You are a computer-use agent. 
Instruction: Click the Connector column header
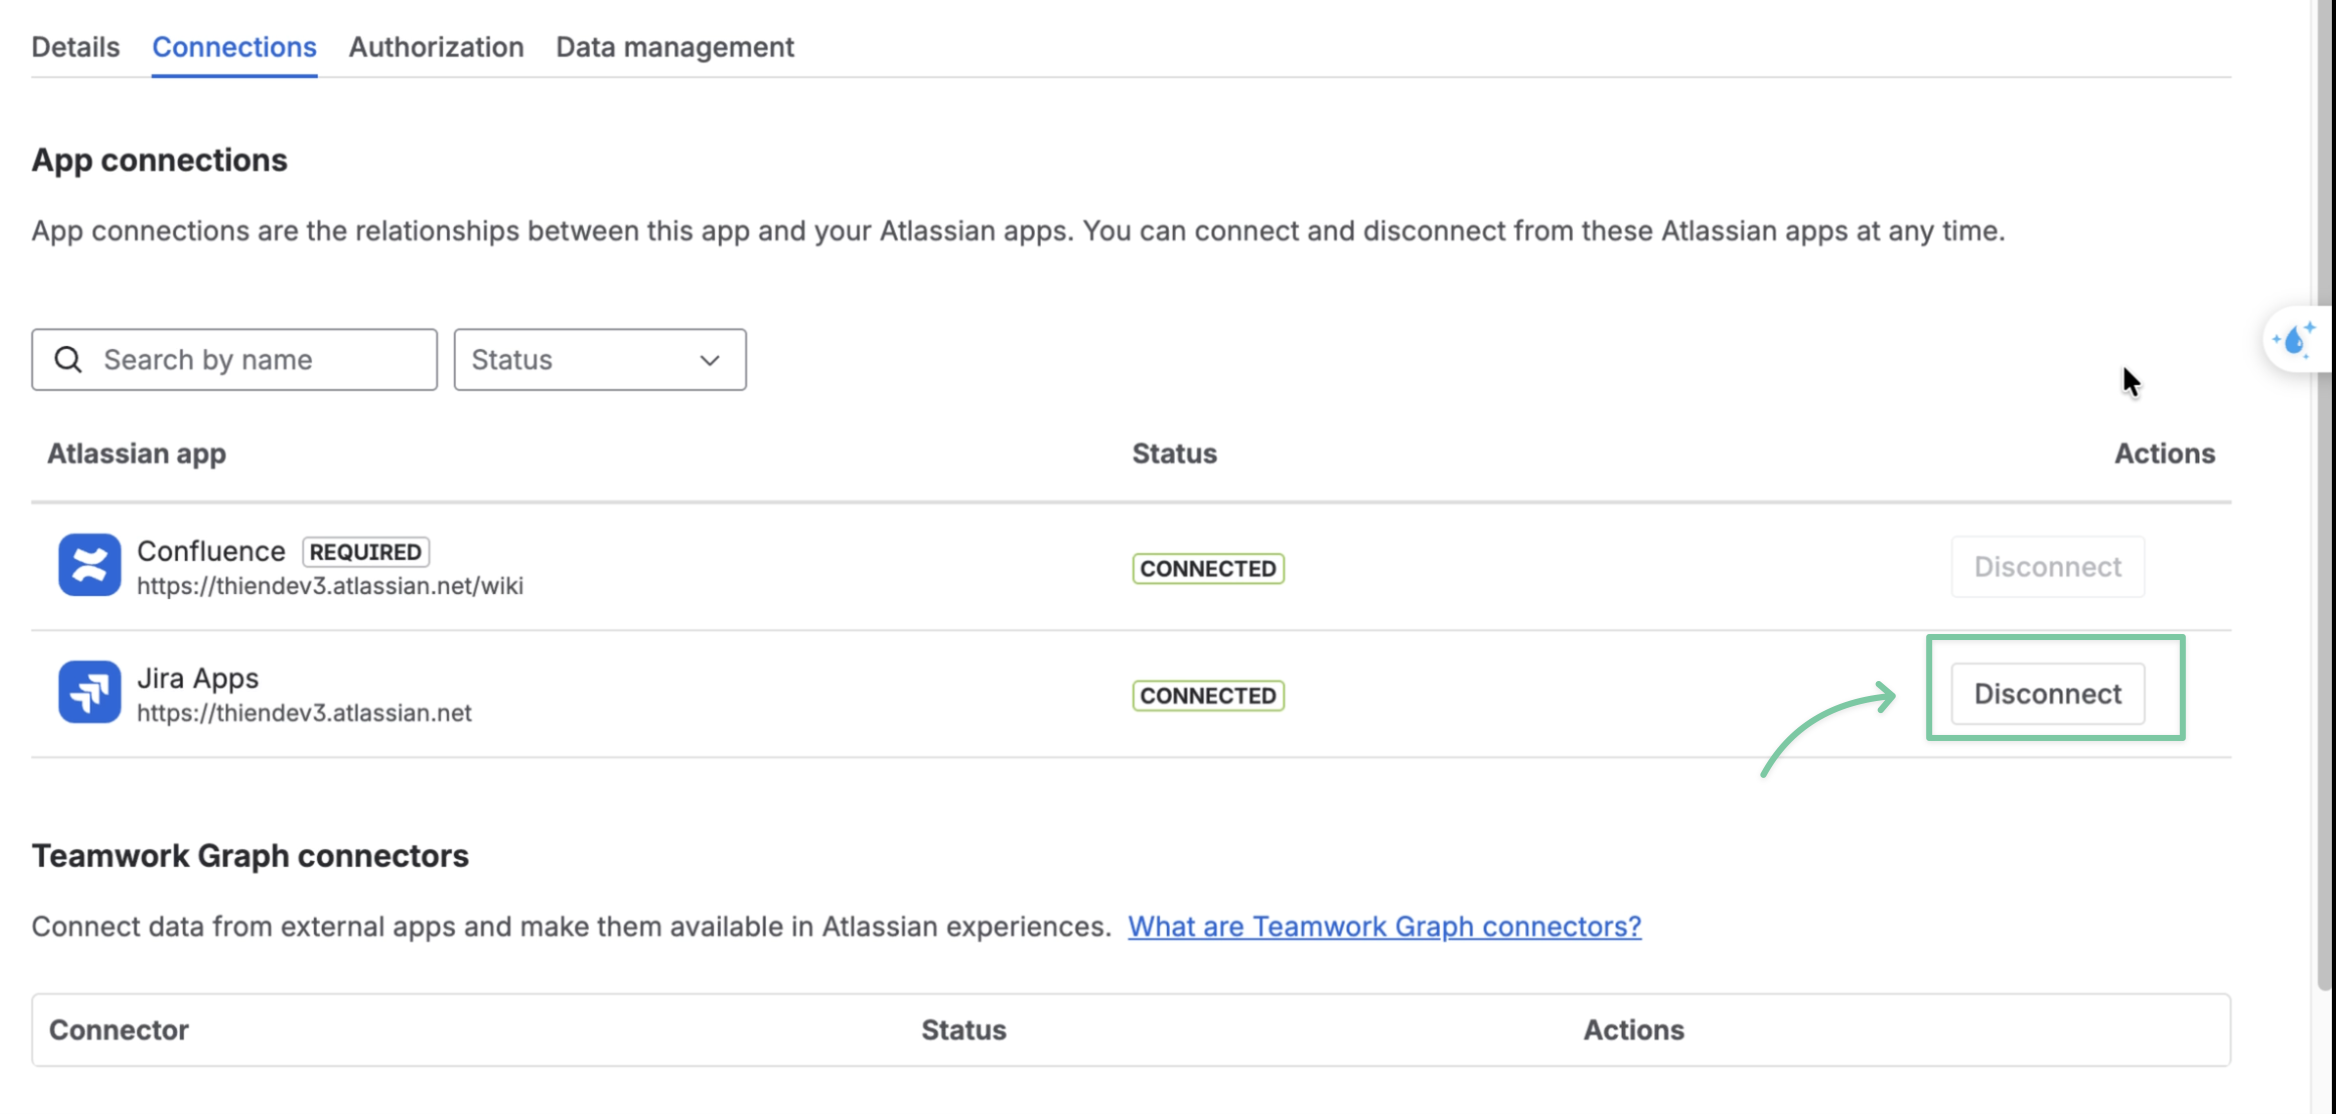point(119,1030)
